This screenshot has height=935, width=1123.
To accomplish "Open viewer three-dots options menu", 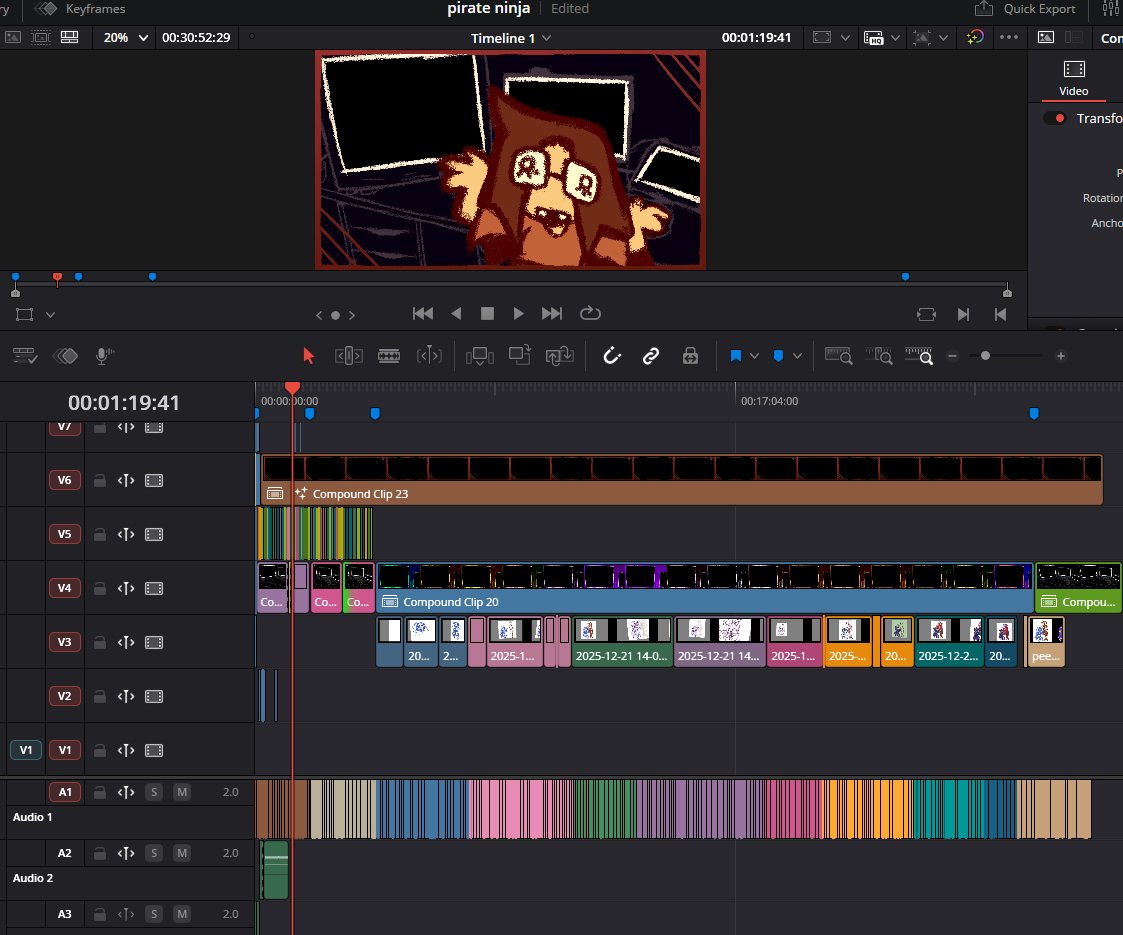I will (1008, 37).
